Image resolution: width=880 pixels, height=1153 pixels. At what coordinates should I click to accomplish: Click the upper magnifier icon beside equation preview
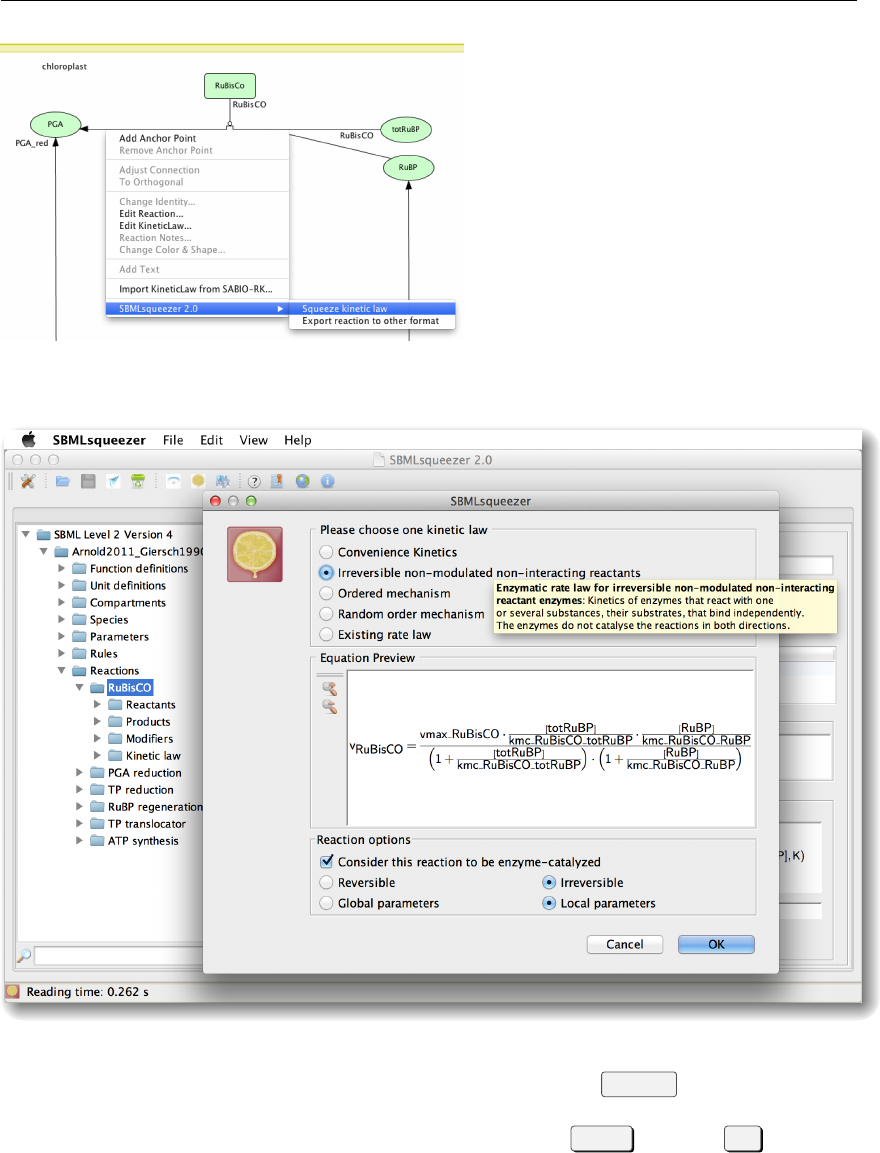tap(329, 689)
